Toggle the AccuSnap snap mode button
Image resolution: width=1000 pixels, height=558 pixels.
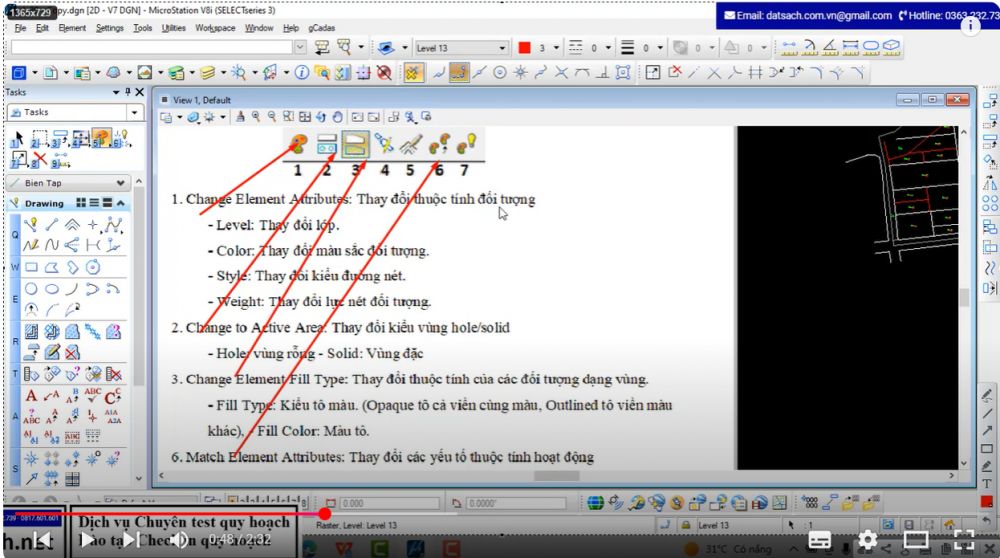tap(412, 73)
